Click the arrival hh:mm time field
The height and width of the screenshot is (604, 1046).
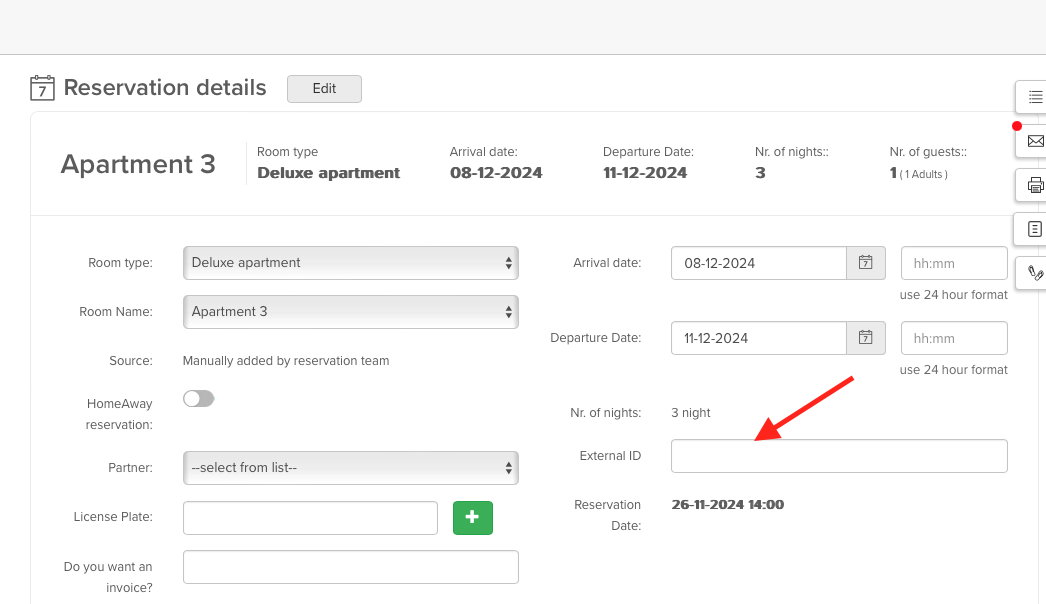953,262
